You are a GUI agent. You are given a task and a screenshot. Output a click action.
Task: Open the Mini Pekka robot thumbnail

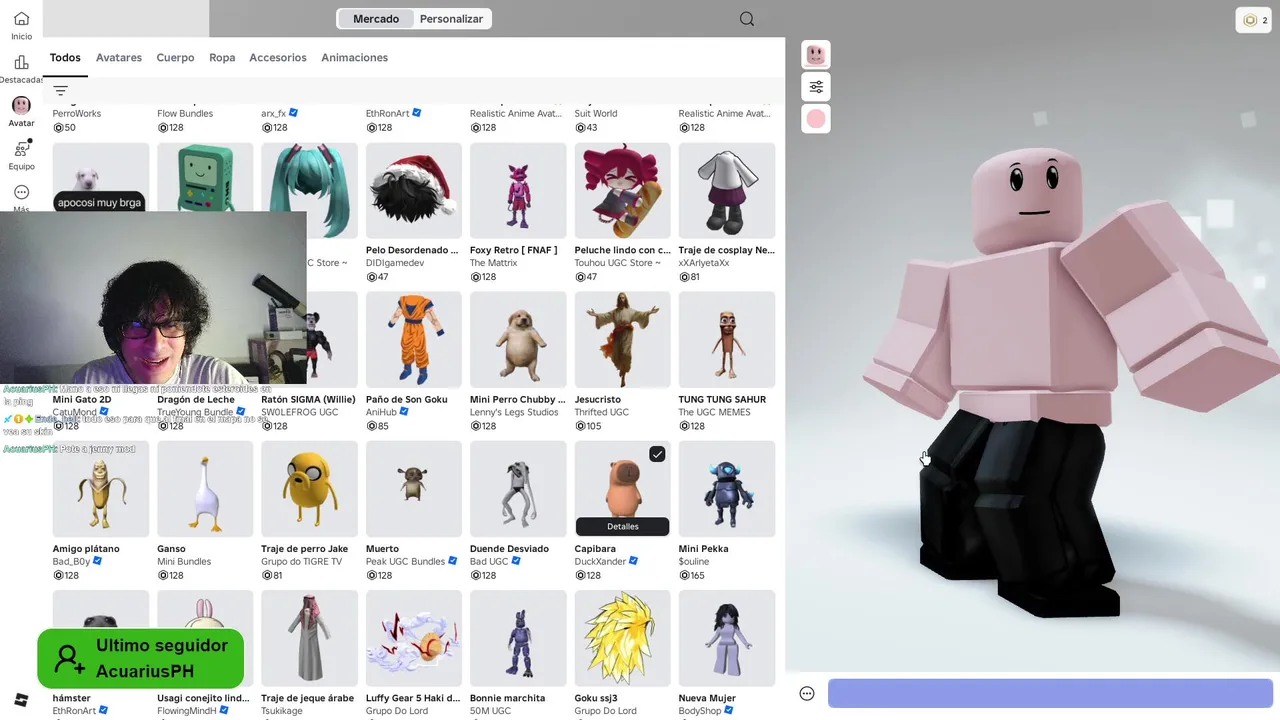click(x=727, y=489)
